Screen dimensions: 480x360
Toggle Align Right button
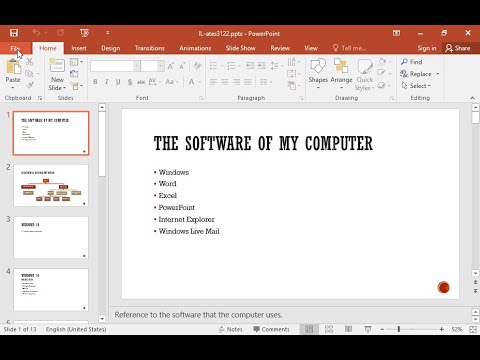pyautogui.click(x=236, y=82)
